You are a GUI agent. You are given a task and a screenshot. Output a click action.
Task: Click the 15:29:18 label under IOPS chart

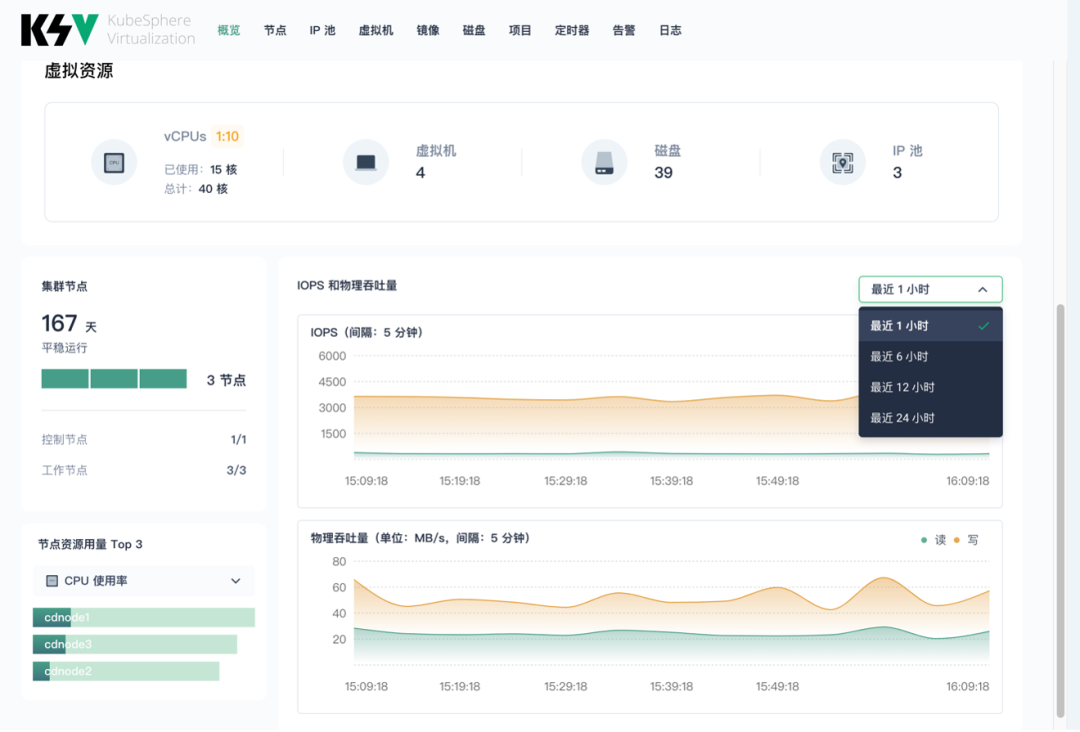point(565,481)
